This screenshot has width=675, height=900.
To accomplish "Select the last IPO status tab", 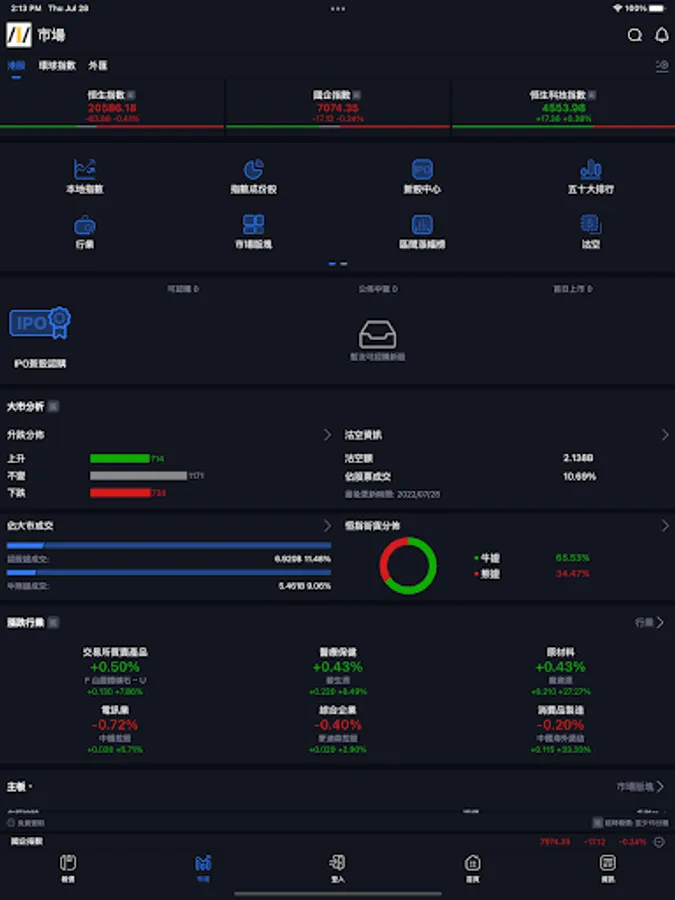I will [x=572, y=289].
